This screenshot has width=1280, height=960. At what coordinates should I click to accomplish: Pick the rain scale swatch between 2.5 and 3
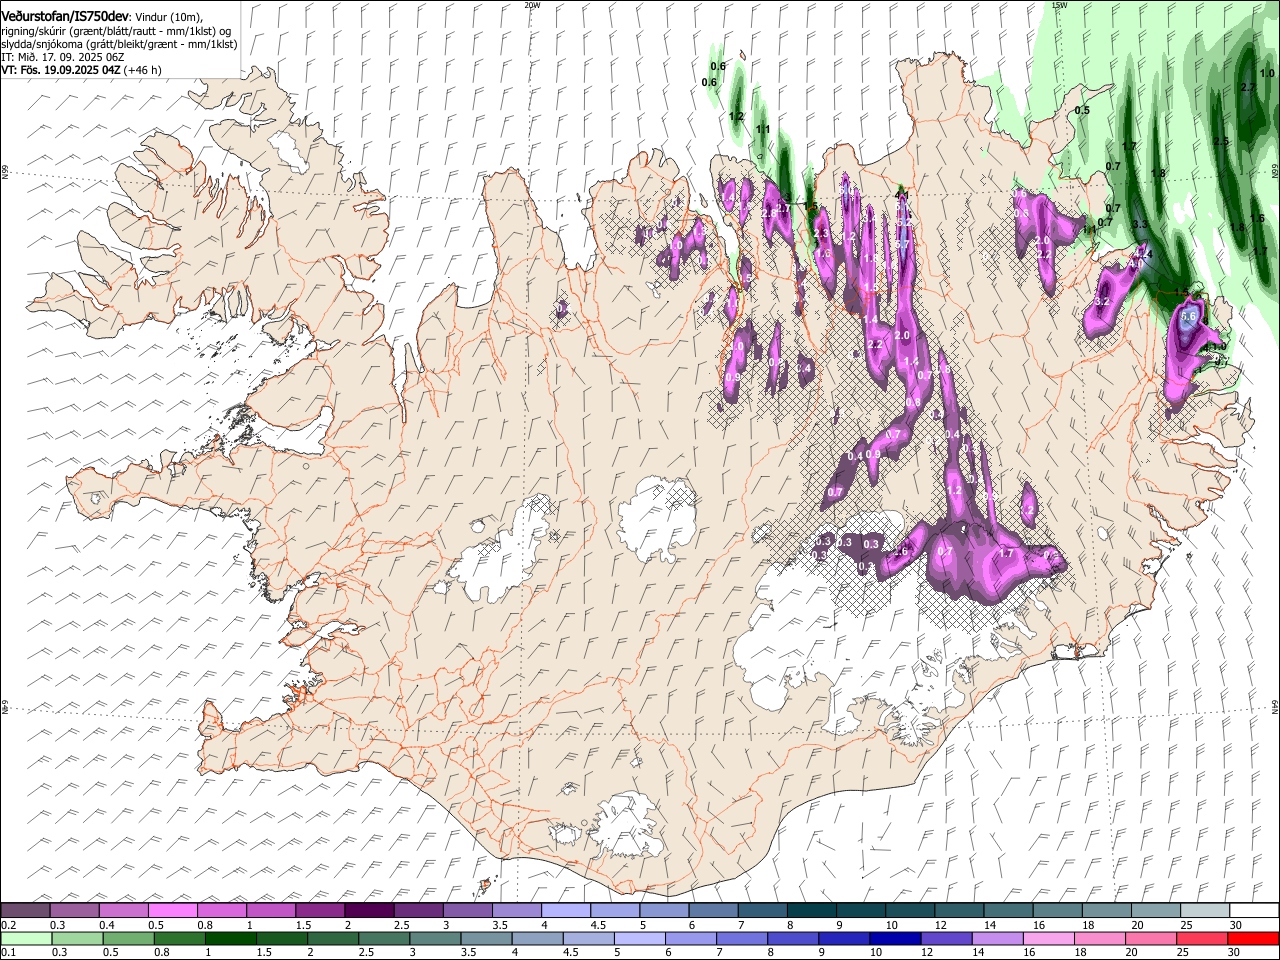[x=384, y=938]
